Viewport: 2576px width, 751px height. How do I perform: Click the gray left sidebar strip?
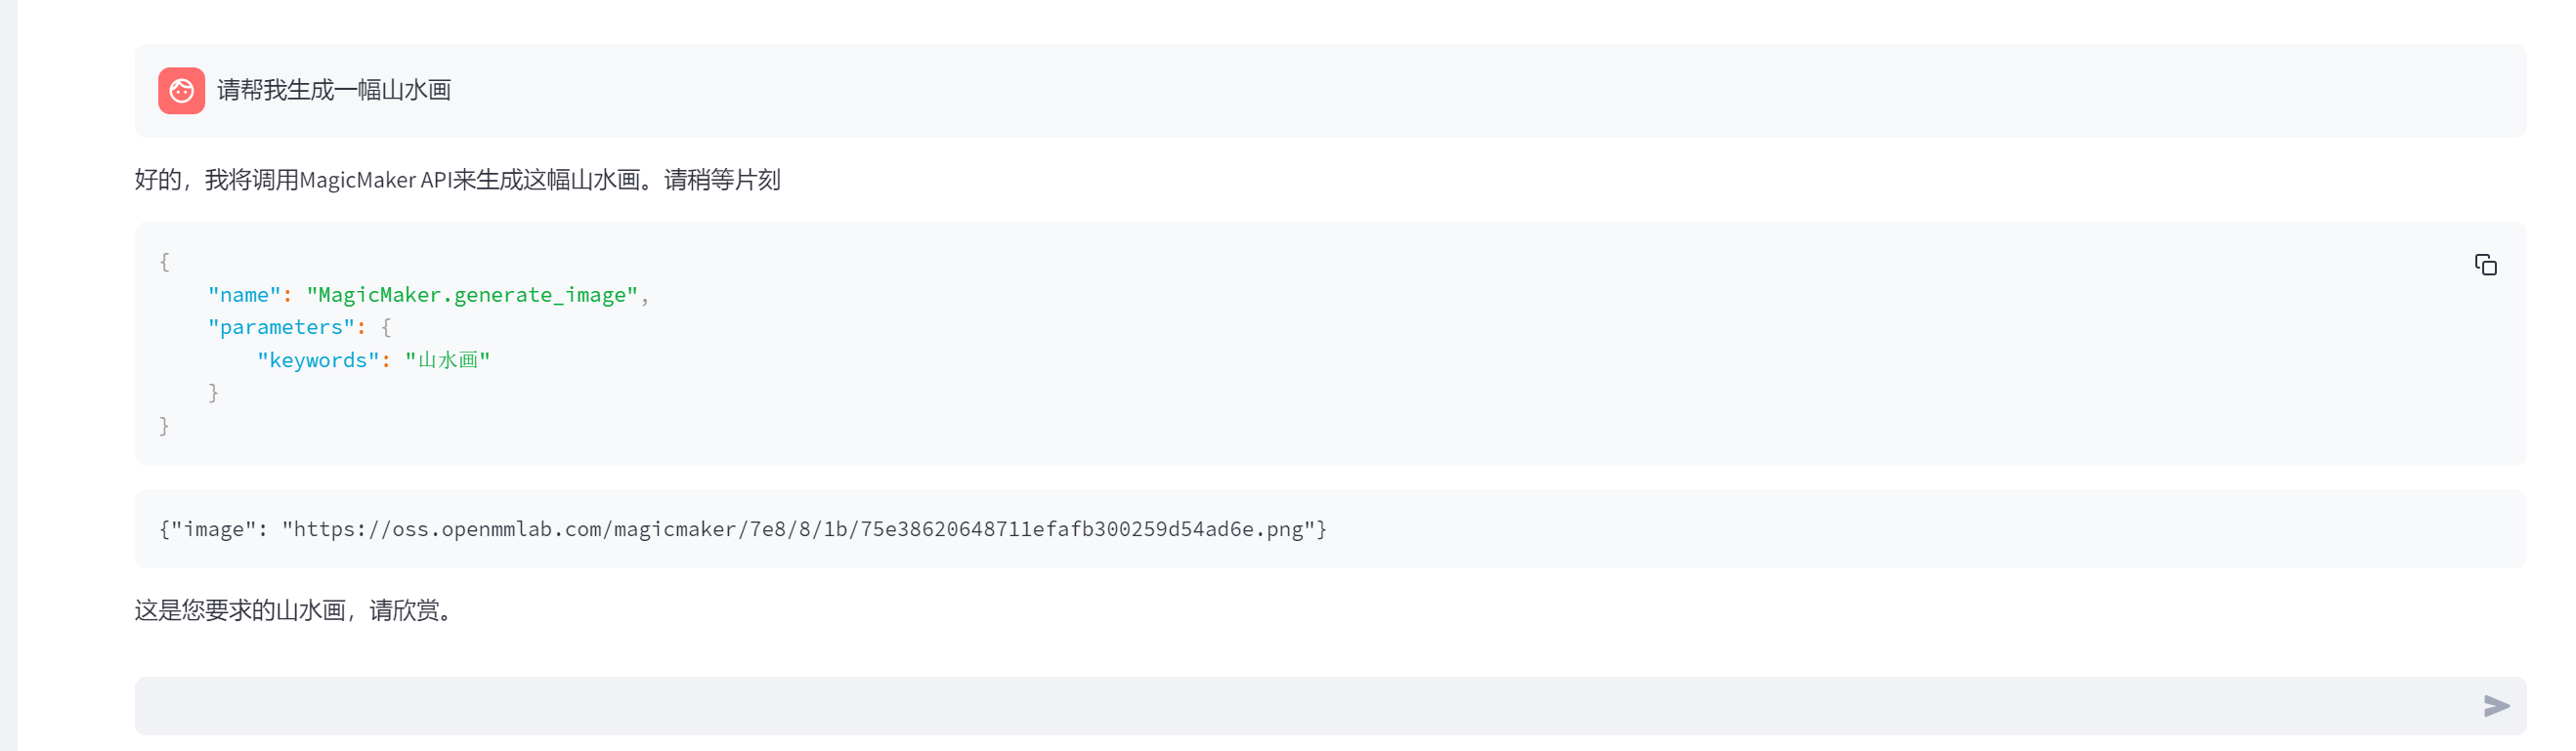(x=8, y=375)
